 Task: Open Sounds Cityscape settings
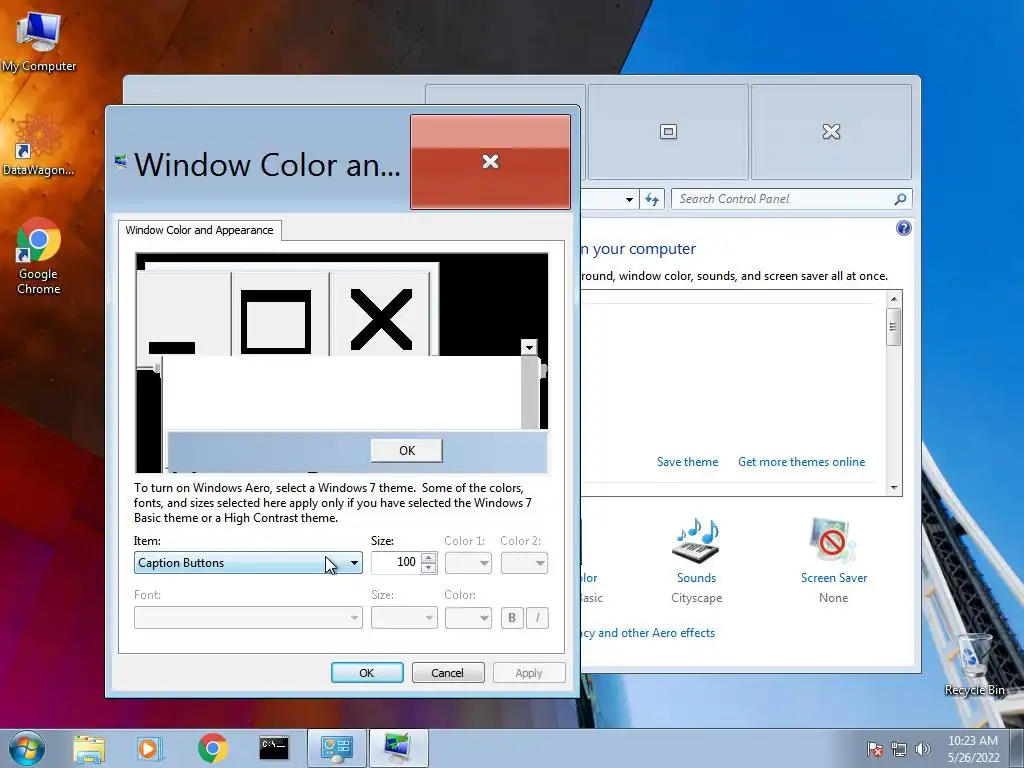696,562
